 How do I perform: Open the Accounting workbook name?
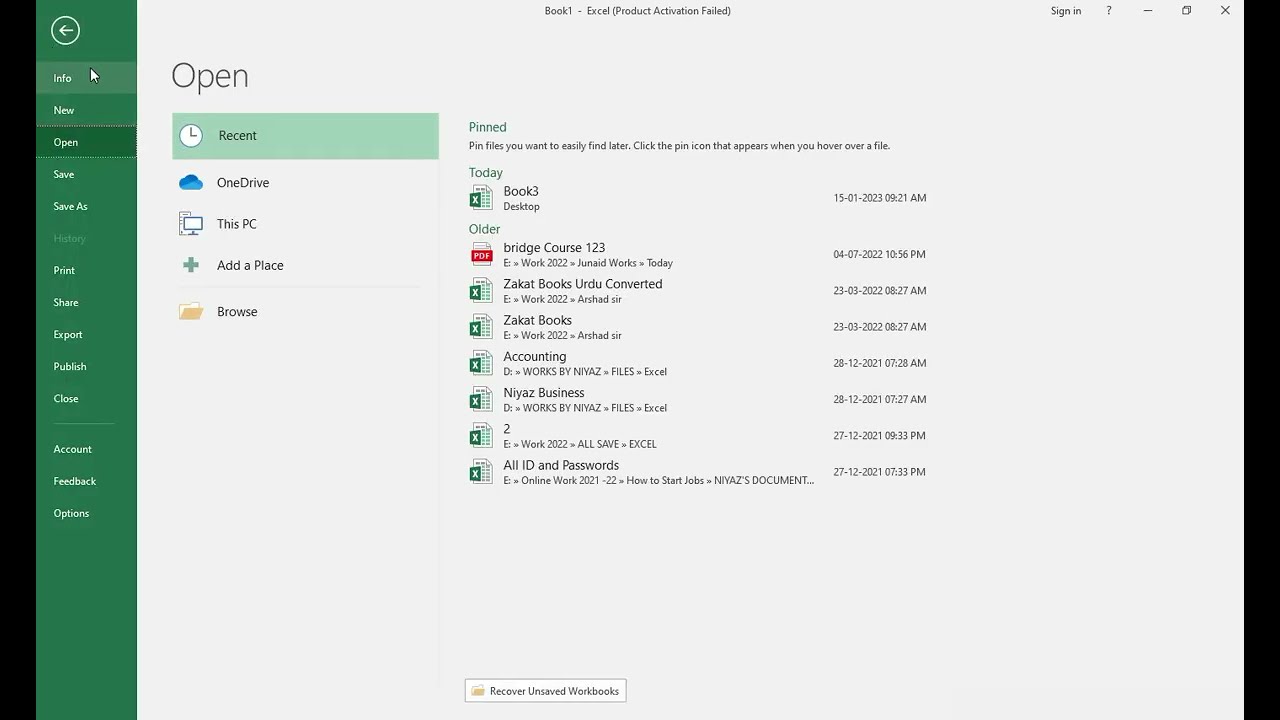[x=535, y=357]
